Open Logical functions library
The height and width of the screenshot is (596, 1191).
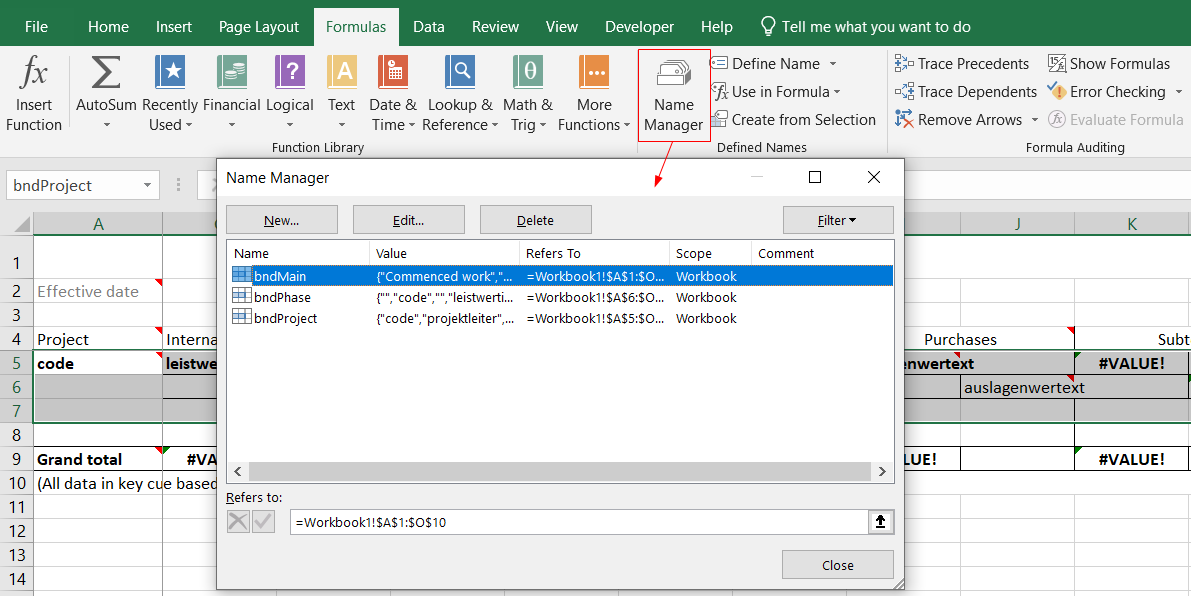click(x=290, y=74)
